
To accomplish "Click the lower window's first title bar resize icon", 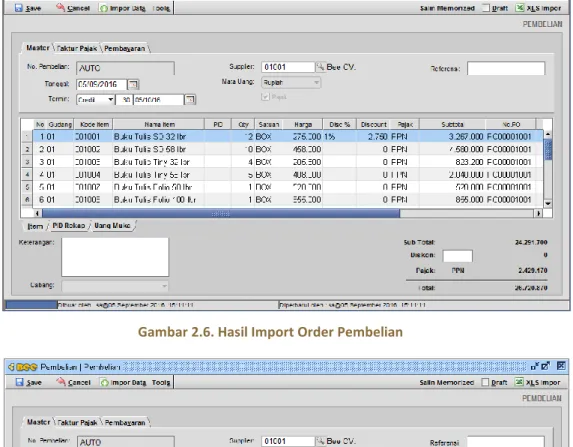I will click(535, 366).
